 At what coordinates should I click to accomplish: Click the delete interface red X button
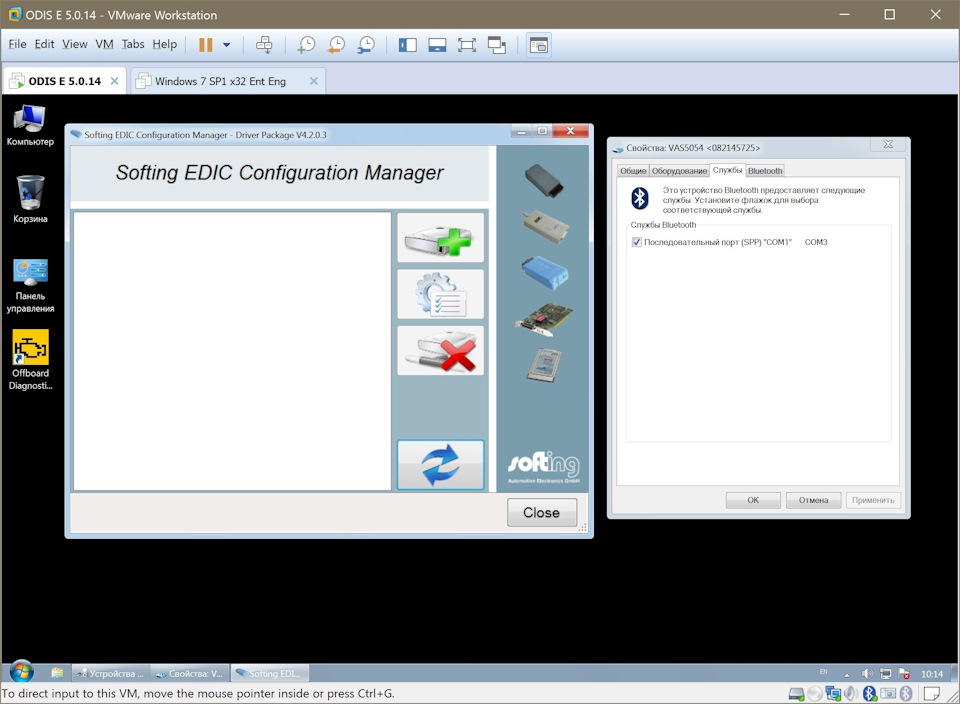(x=440, y=351)
